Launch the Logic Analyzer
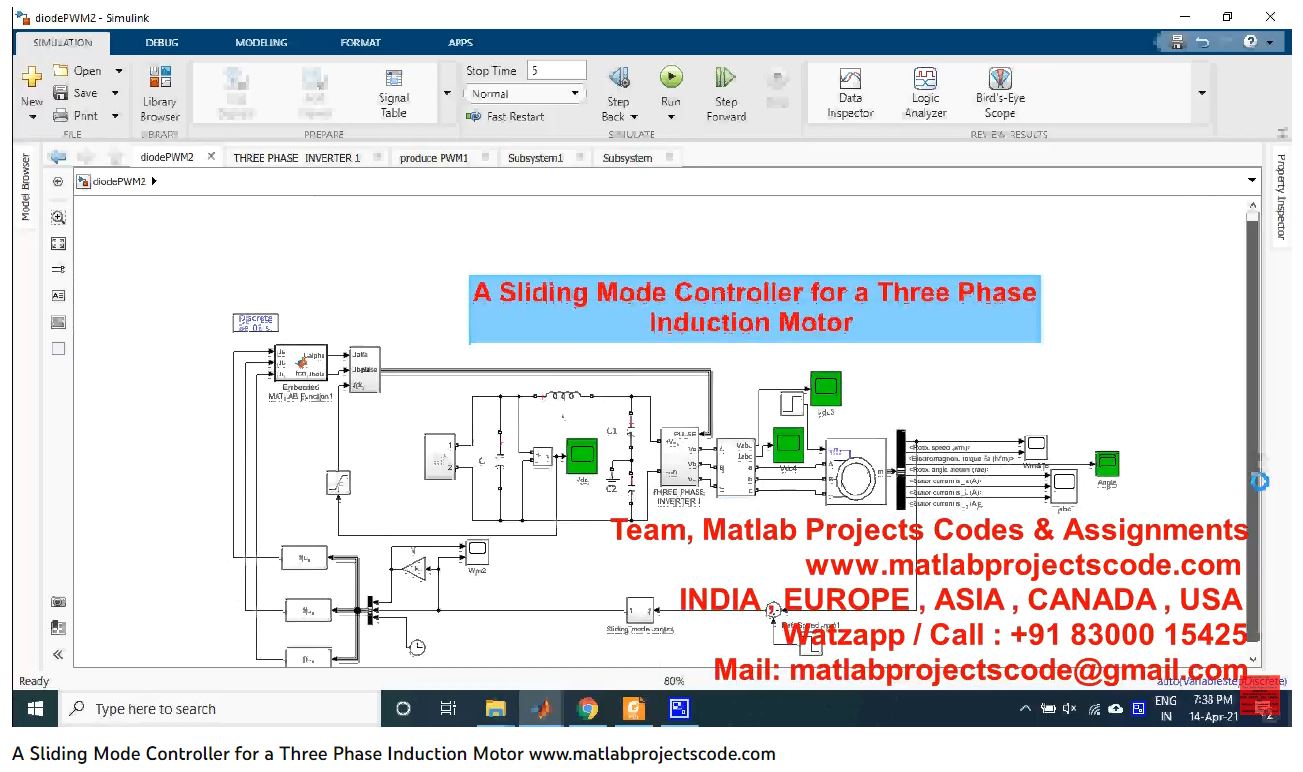The height and width of the screenshot is (772, 1303). (925, 93)
